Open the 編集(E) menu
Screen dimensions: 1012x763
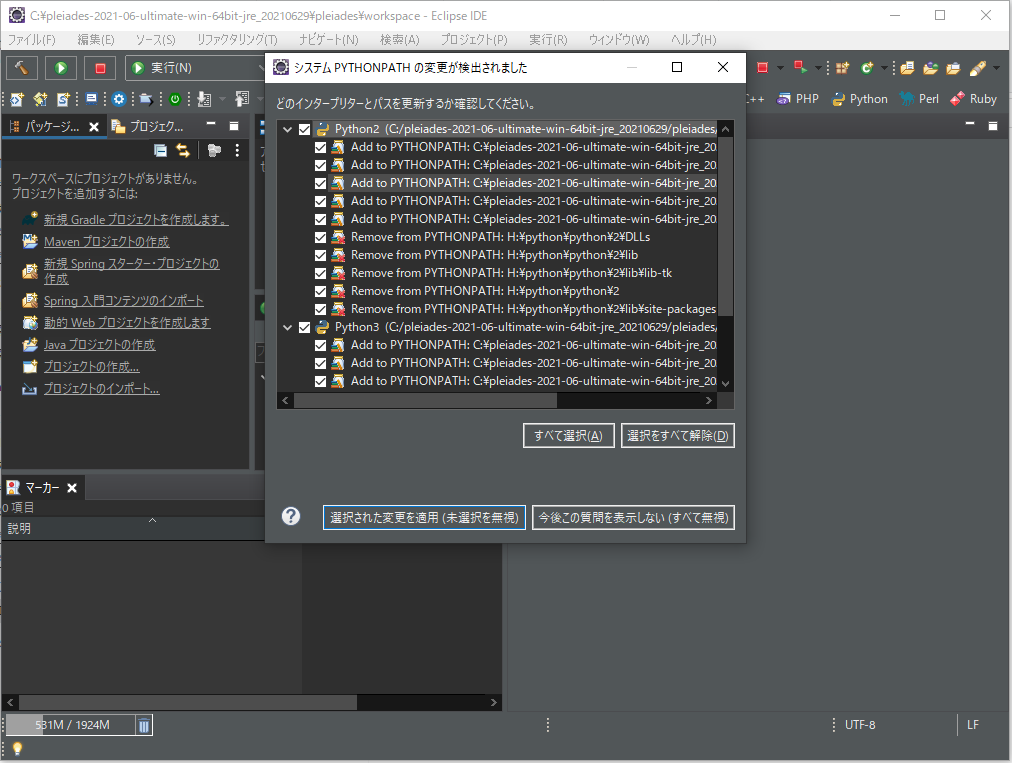(96, 40)
